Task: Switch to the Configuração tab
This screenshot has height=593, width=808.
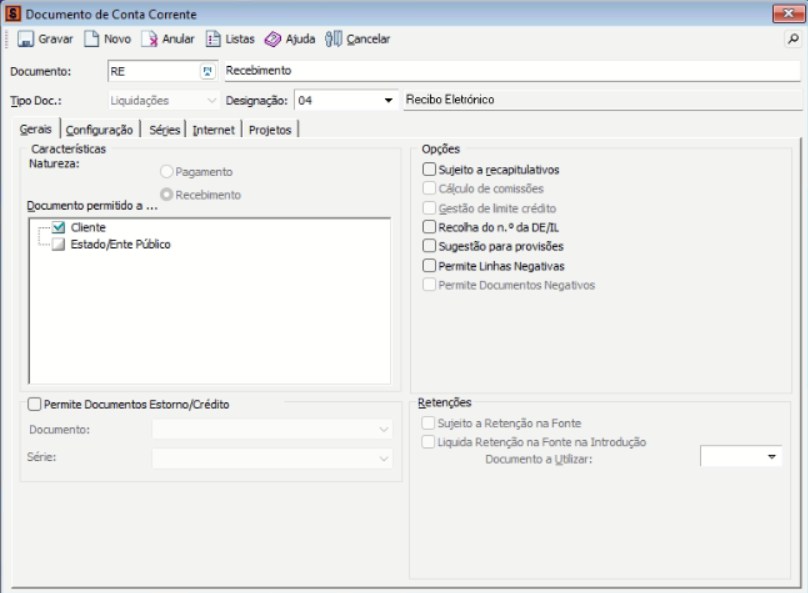Action: click(99, 130)
